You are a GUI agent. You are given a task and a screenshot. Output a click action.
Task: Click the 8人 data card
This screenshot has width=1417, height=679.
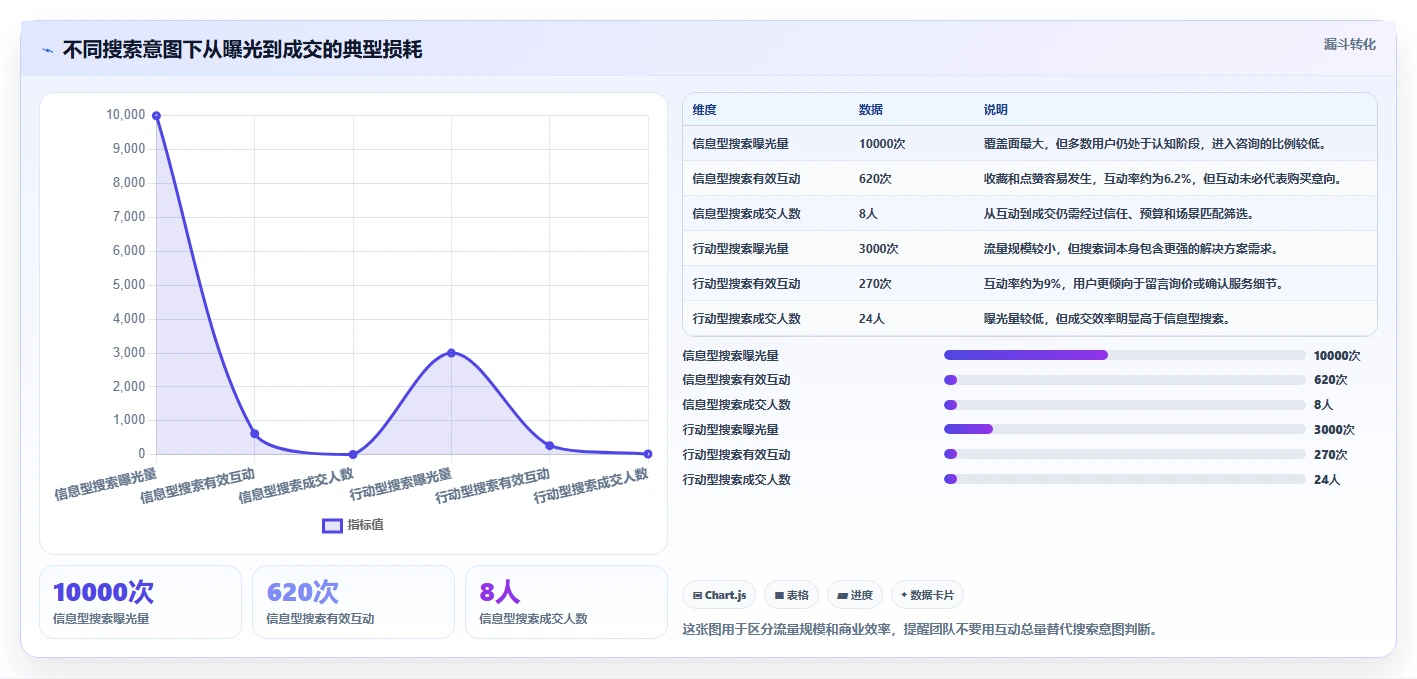pos(566,602)
